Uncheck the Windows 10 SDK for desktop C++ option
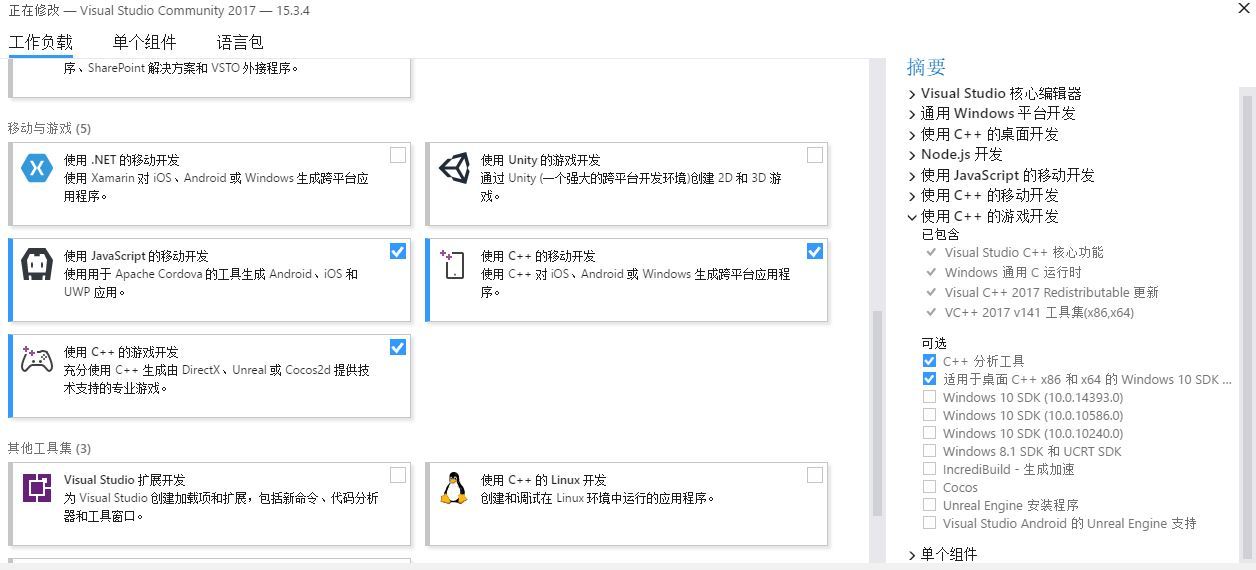 click(930, 379)
